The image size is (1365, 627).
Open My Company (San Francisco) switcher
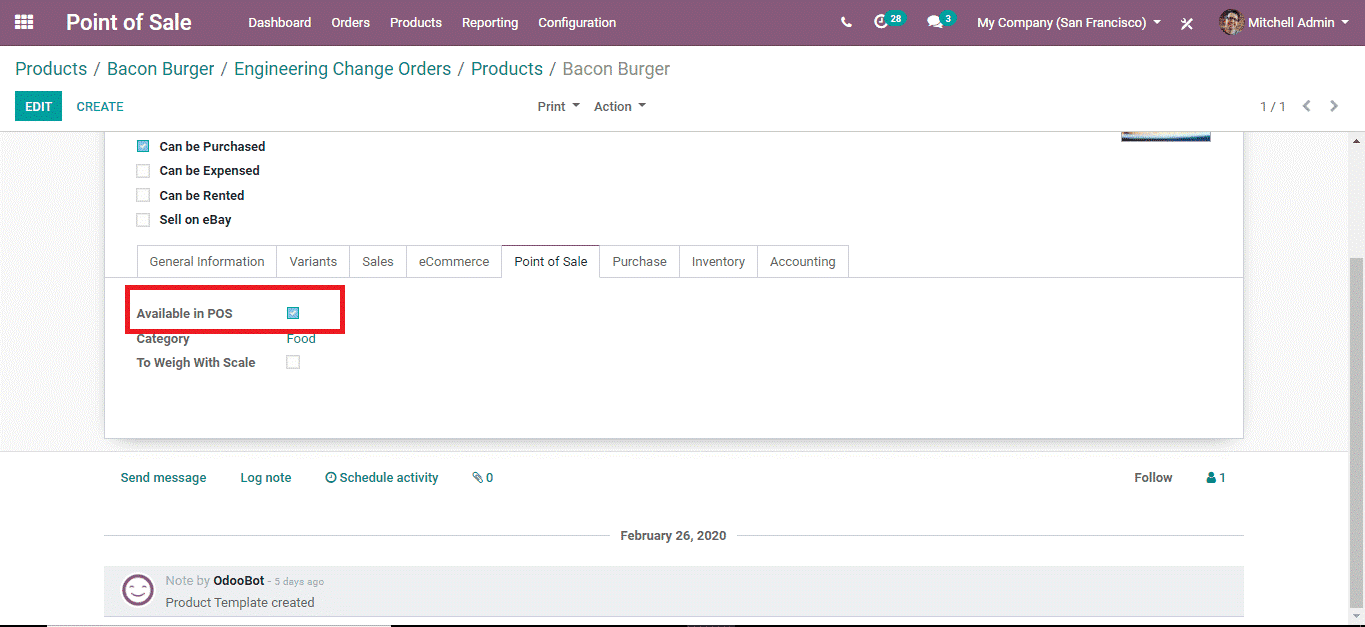pyautogui.click(x=1069, y=22)
